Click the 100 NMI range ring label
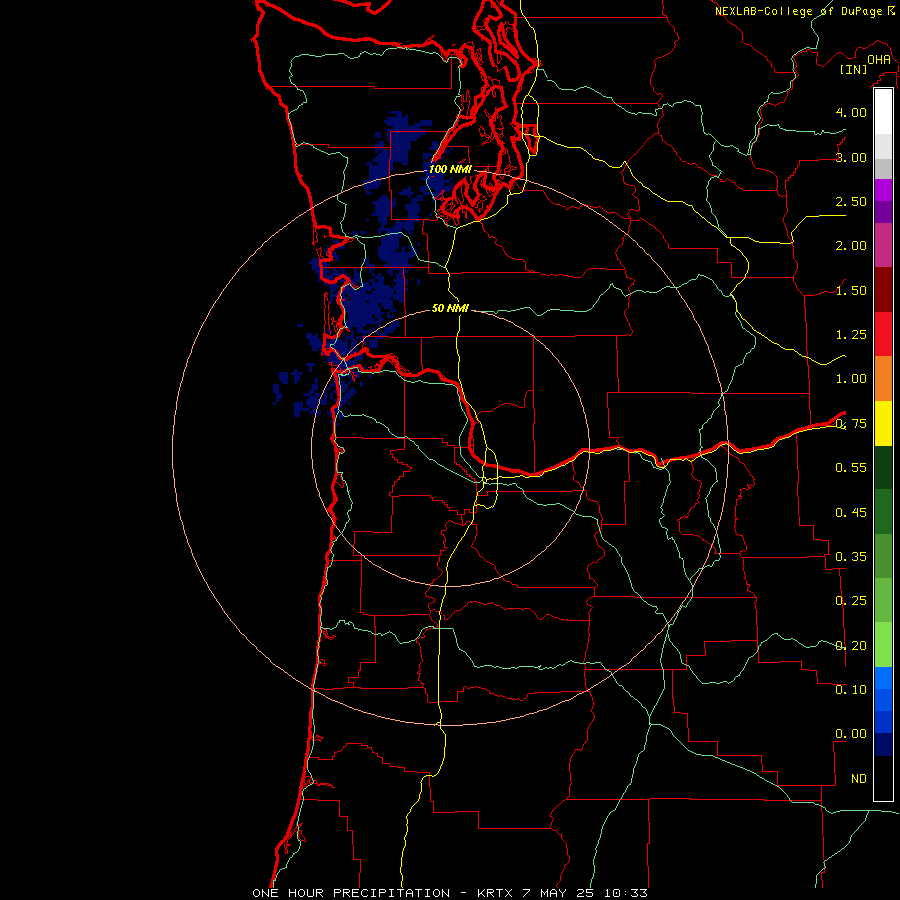Screen dimensions: 900x900 click(x=450, y=169)
